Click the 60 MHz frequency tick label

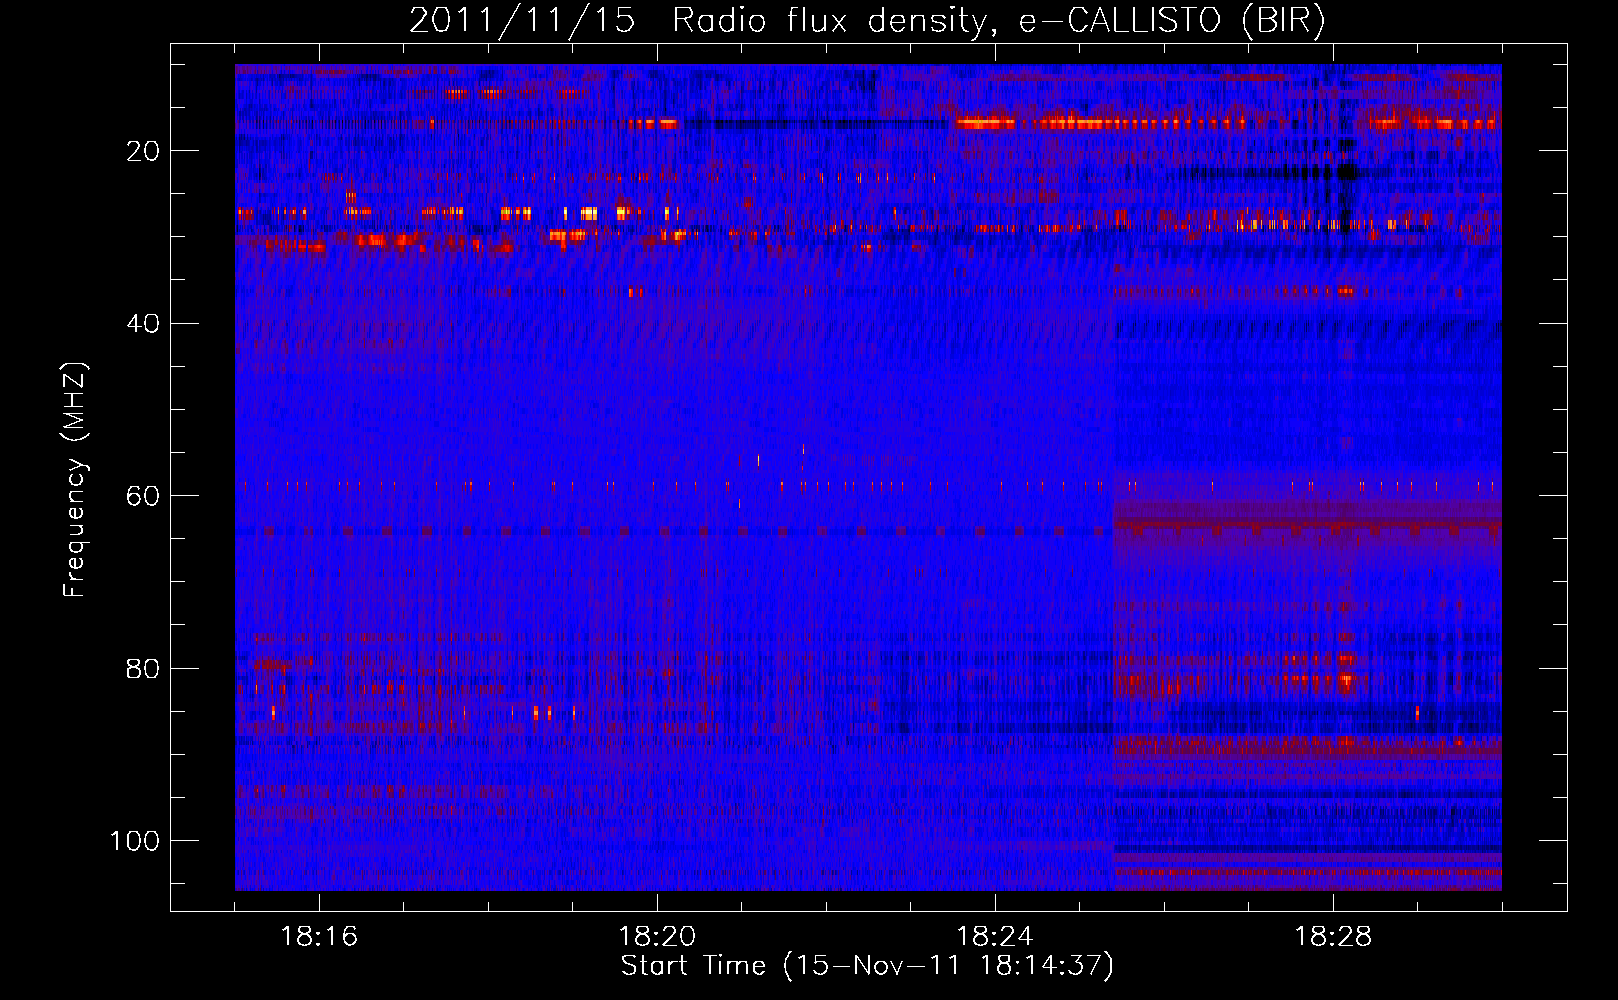pos(143,496)
